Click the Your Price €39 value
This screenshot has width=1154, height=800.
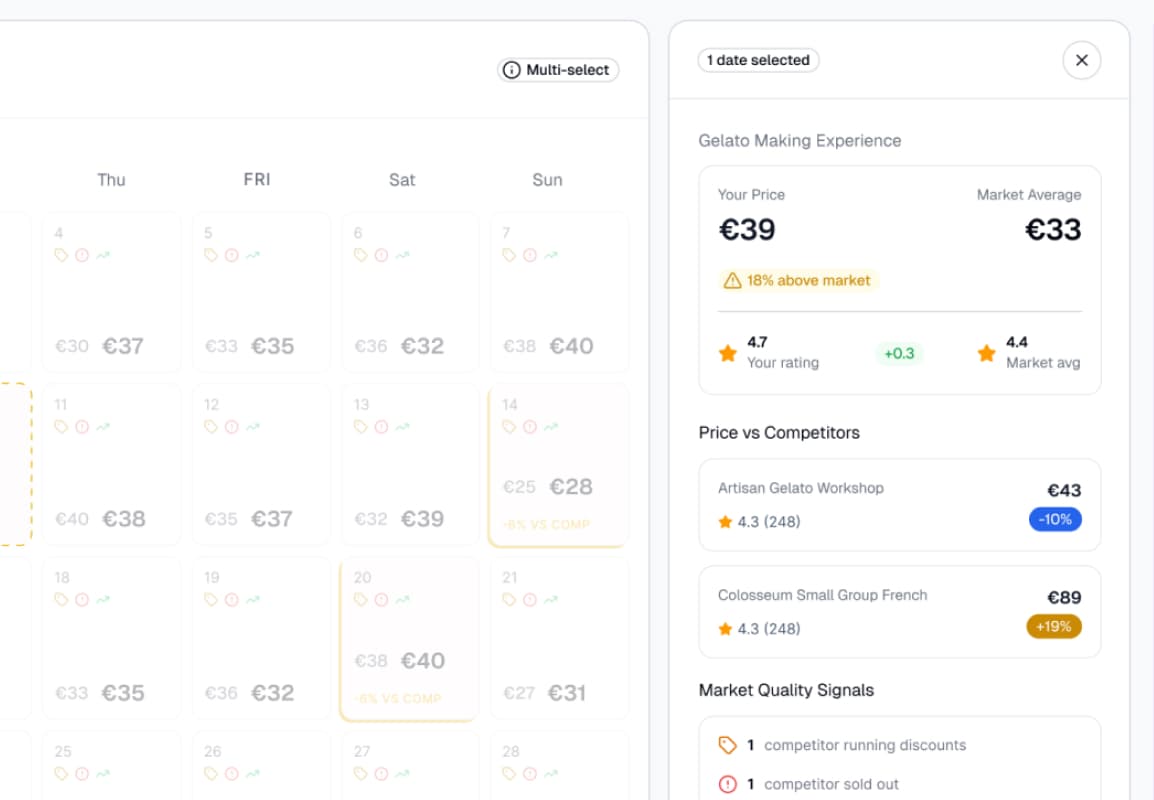pos(747,230)
